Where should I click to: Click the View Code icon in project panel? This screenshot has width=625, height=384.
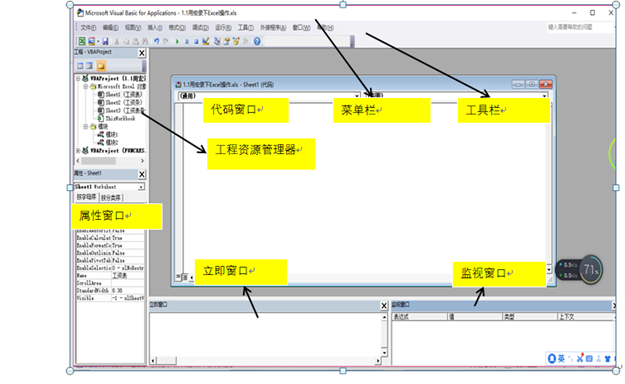[x=80, y=66]
